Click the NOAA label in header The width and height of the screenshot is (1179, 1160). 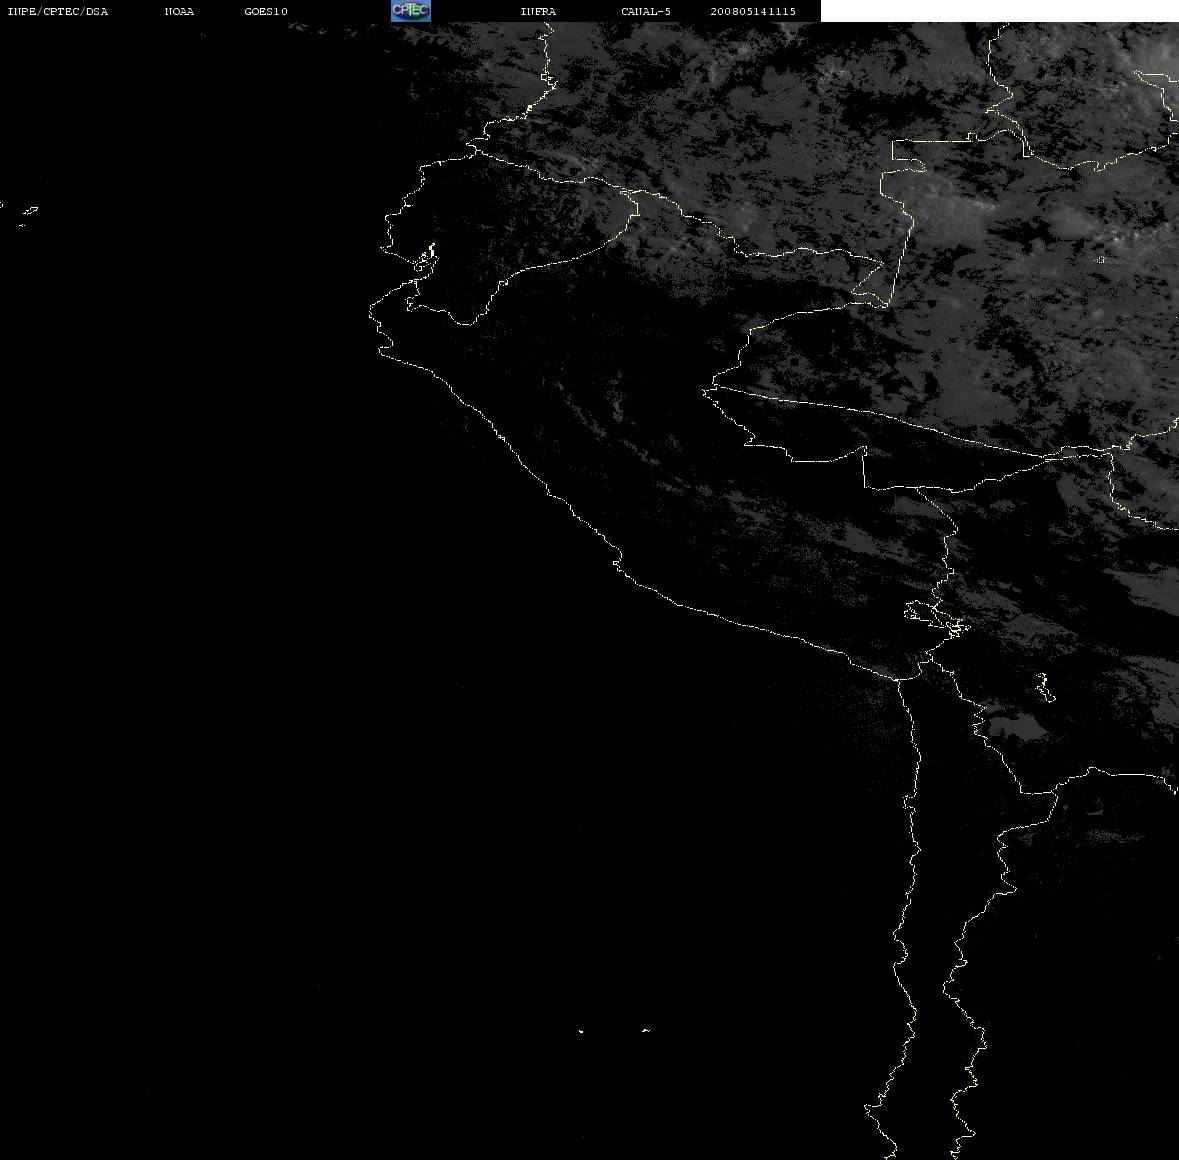179,11
